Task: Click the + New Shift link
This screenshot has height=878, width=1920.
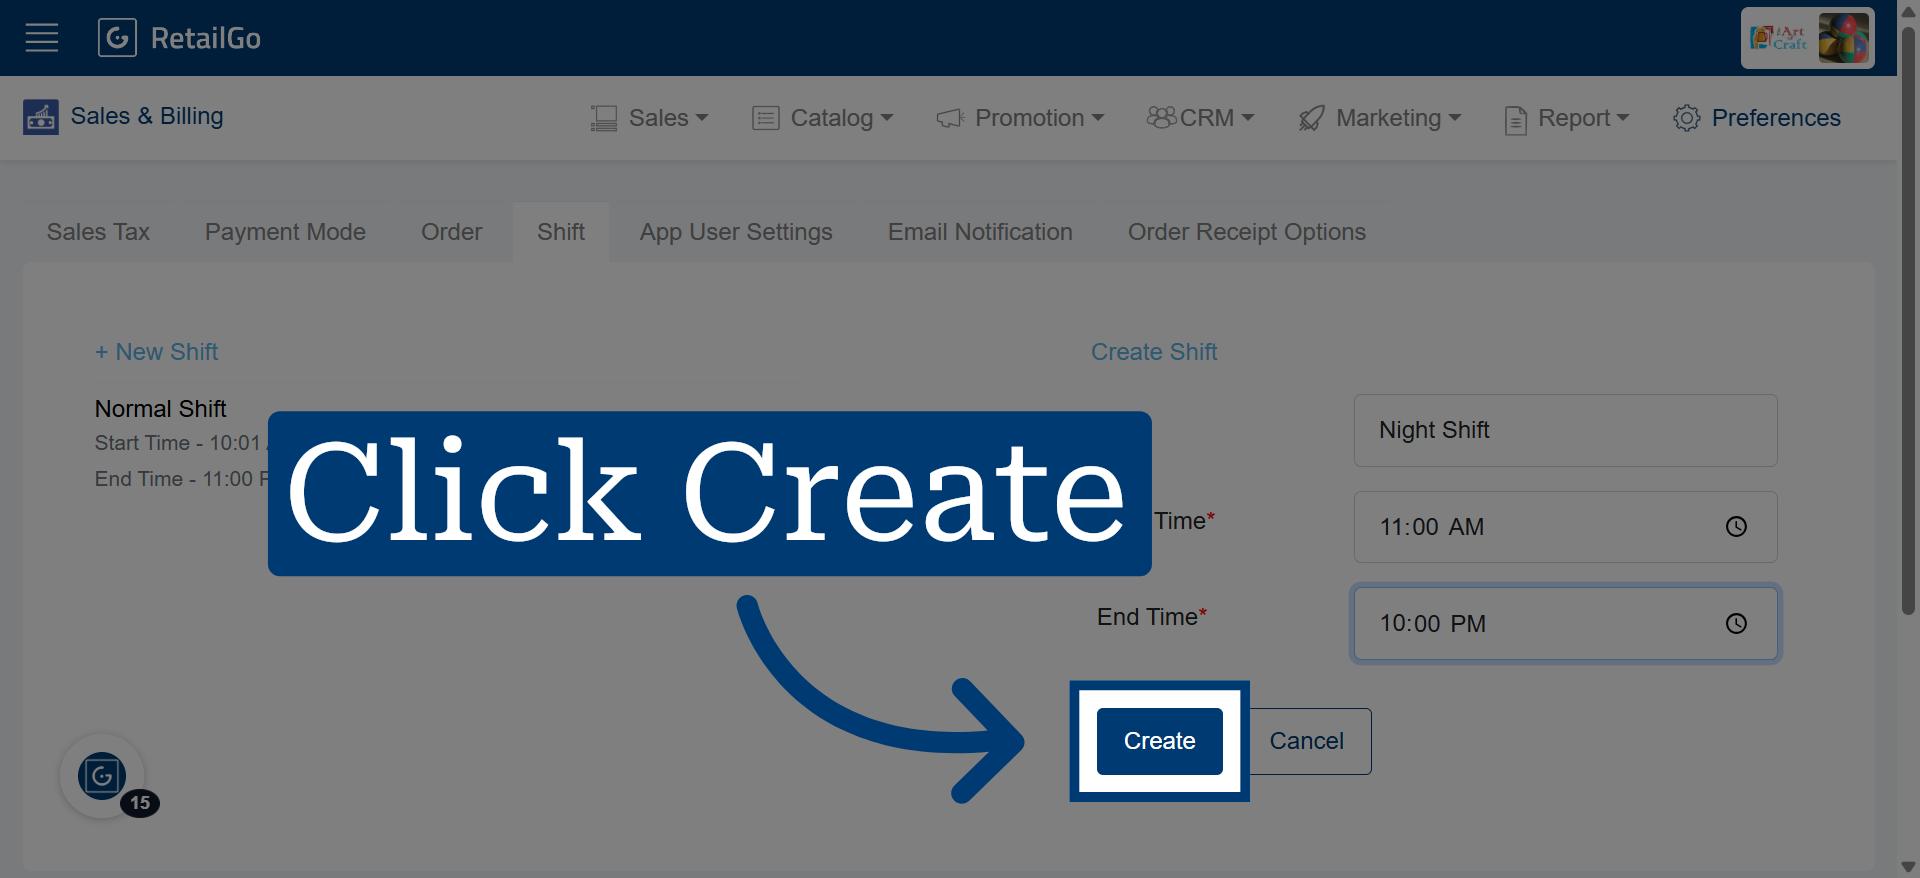Action: click(157, 352)
